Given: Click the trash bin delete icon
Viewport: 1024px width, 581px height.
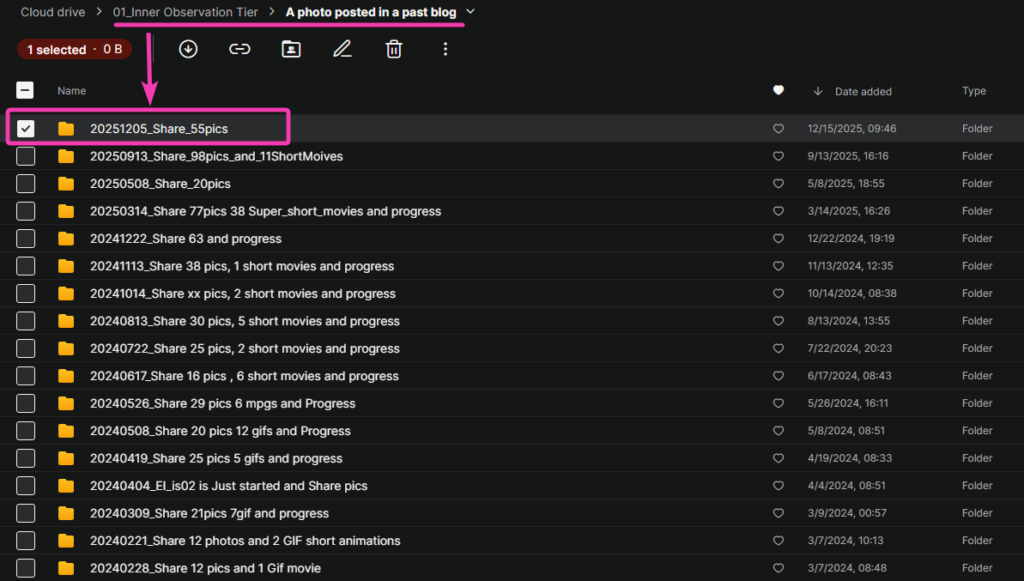Looking at the screenshot, I should pyautogui.click(x=394, y=49).
